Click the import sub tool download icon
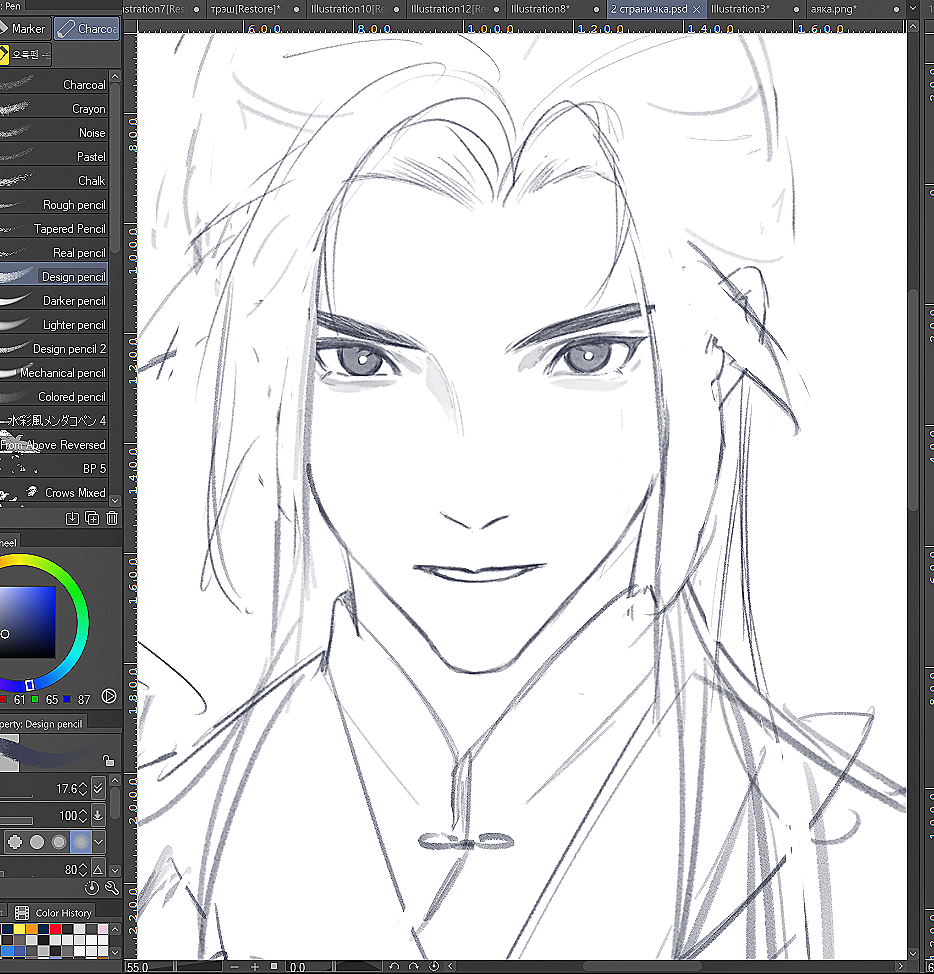Image resolution: width=934 pixels, height=974 pixels. (72, 518)
